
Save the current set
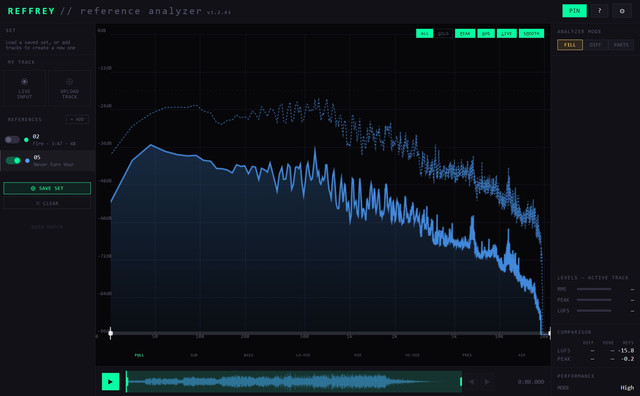pos(47,188)
